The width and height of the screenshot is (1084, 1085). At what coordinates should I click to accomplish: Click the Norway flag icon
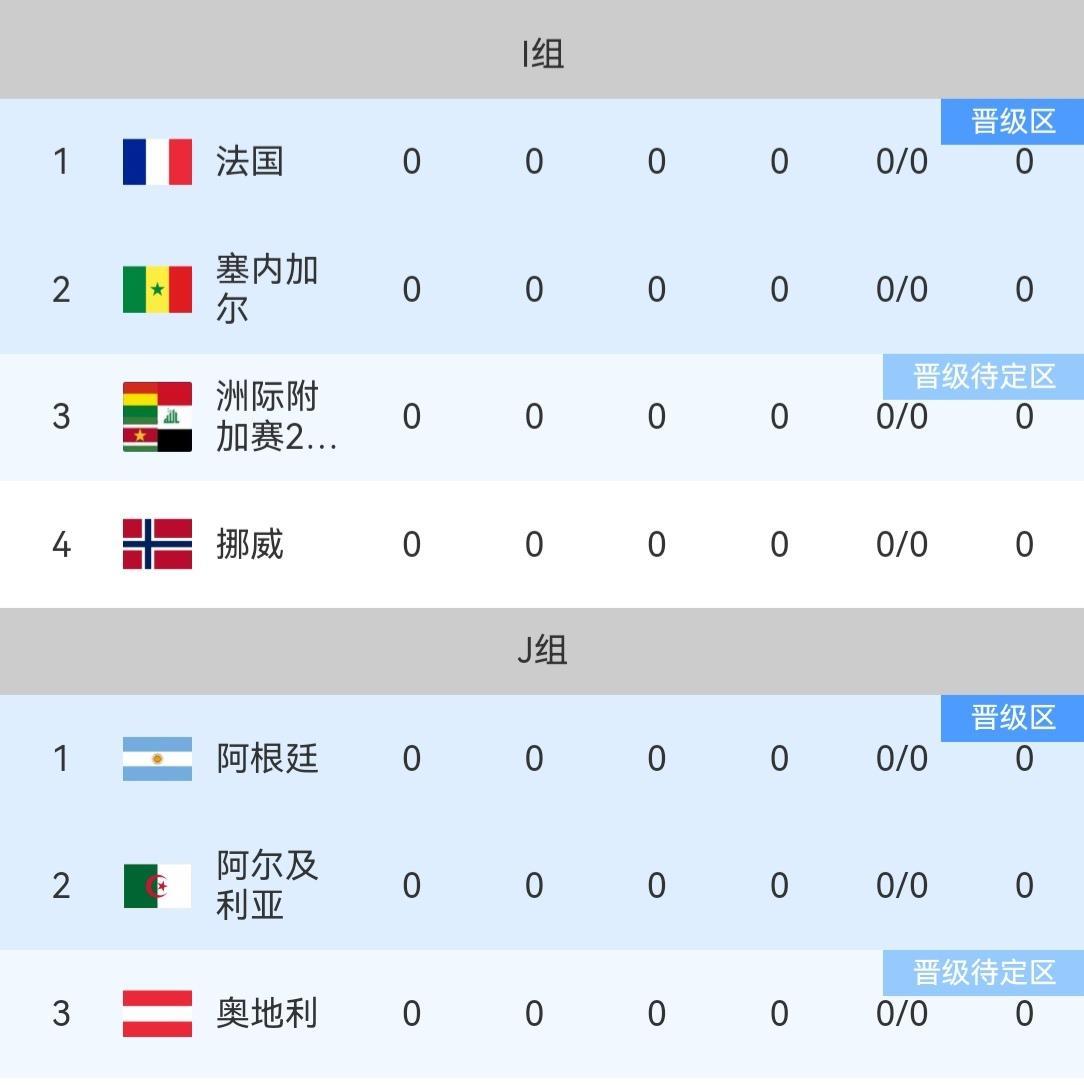[157, 544]
